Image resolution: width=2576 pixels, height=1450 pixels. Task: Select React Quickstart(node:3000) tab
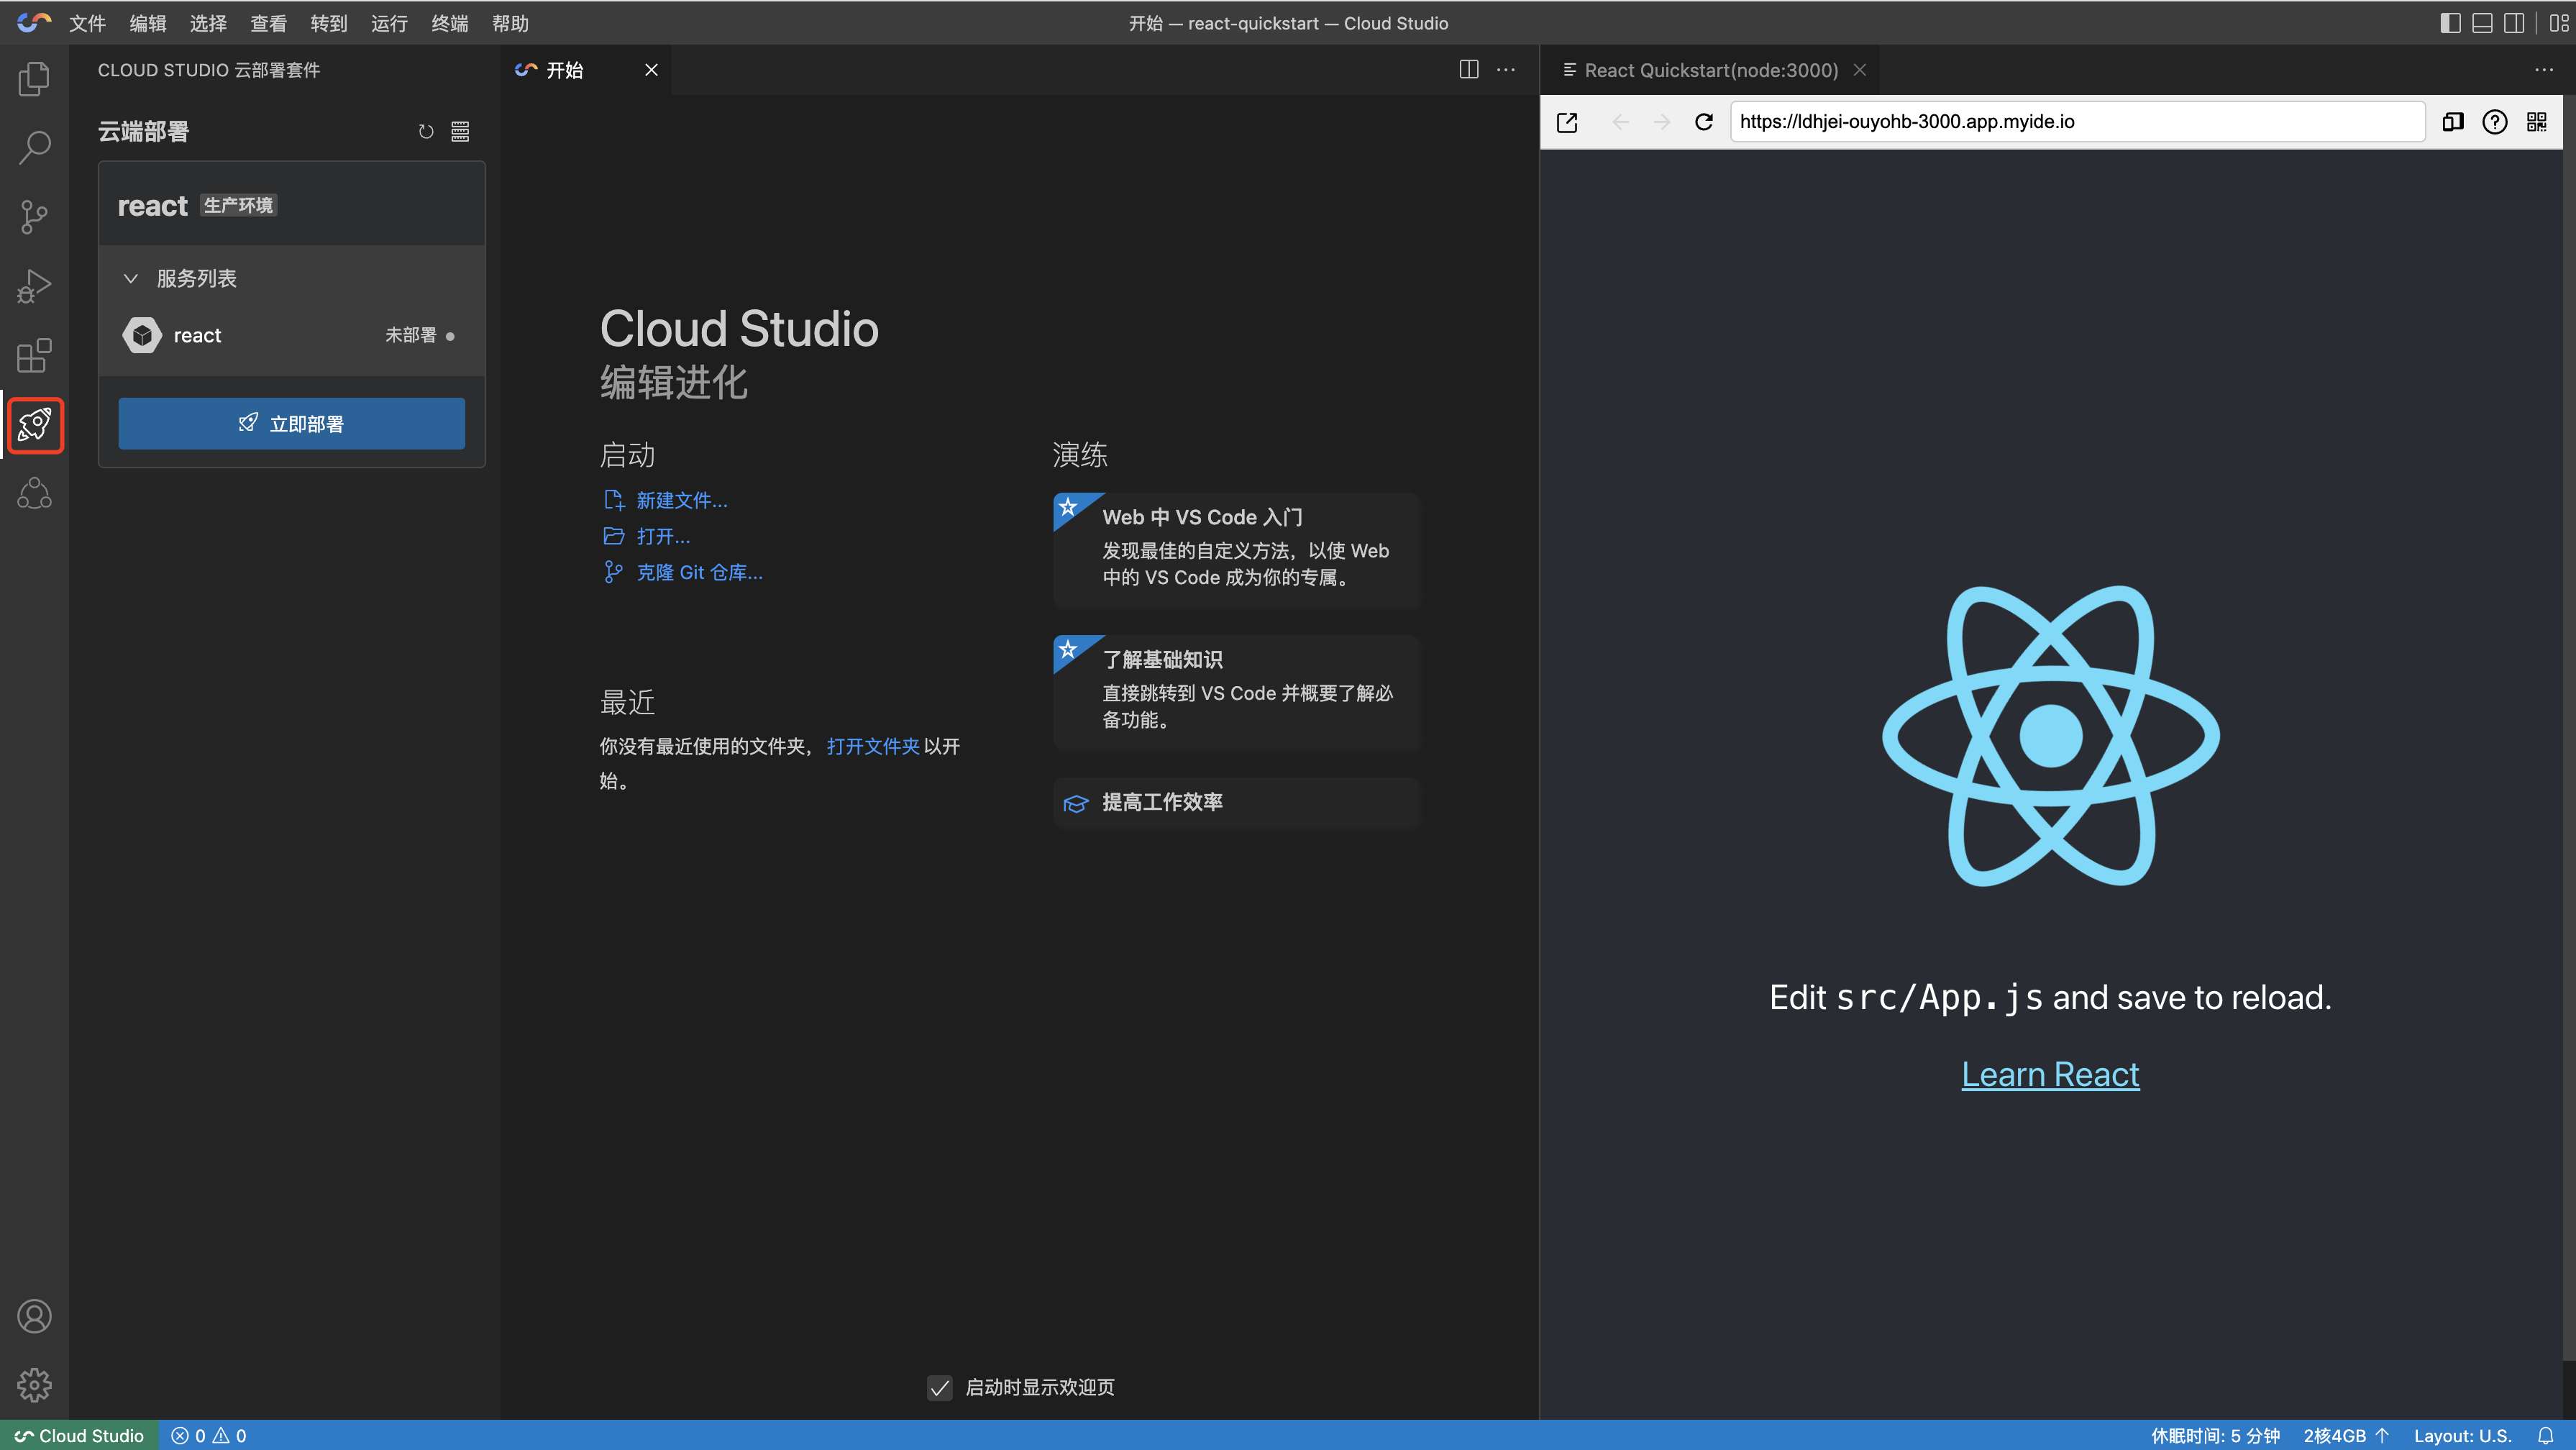[1711, 70]
